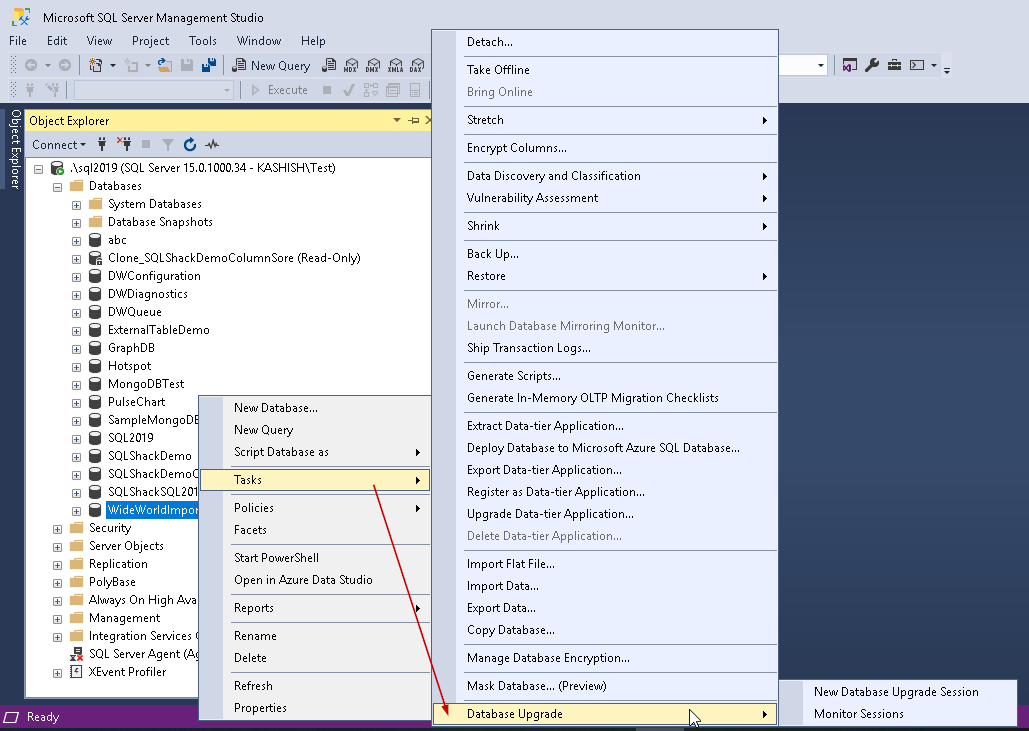The image size is (1029, 731).
Task: Collapse the Databases folder node
Action: click(x=57, y=187)
